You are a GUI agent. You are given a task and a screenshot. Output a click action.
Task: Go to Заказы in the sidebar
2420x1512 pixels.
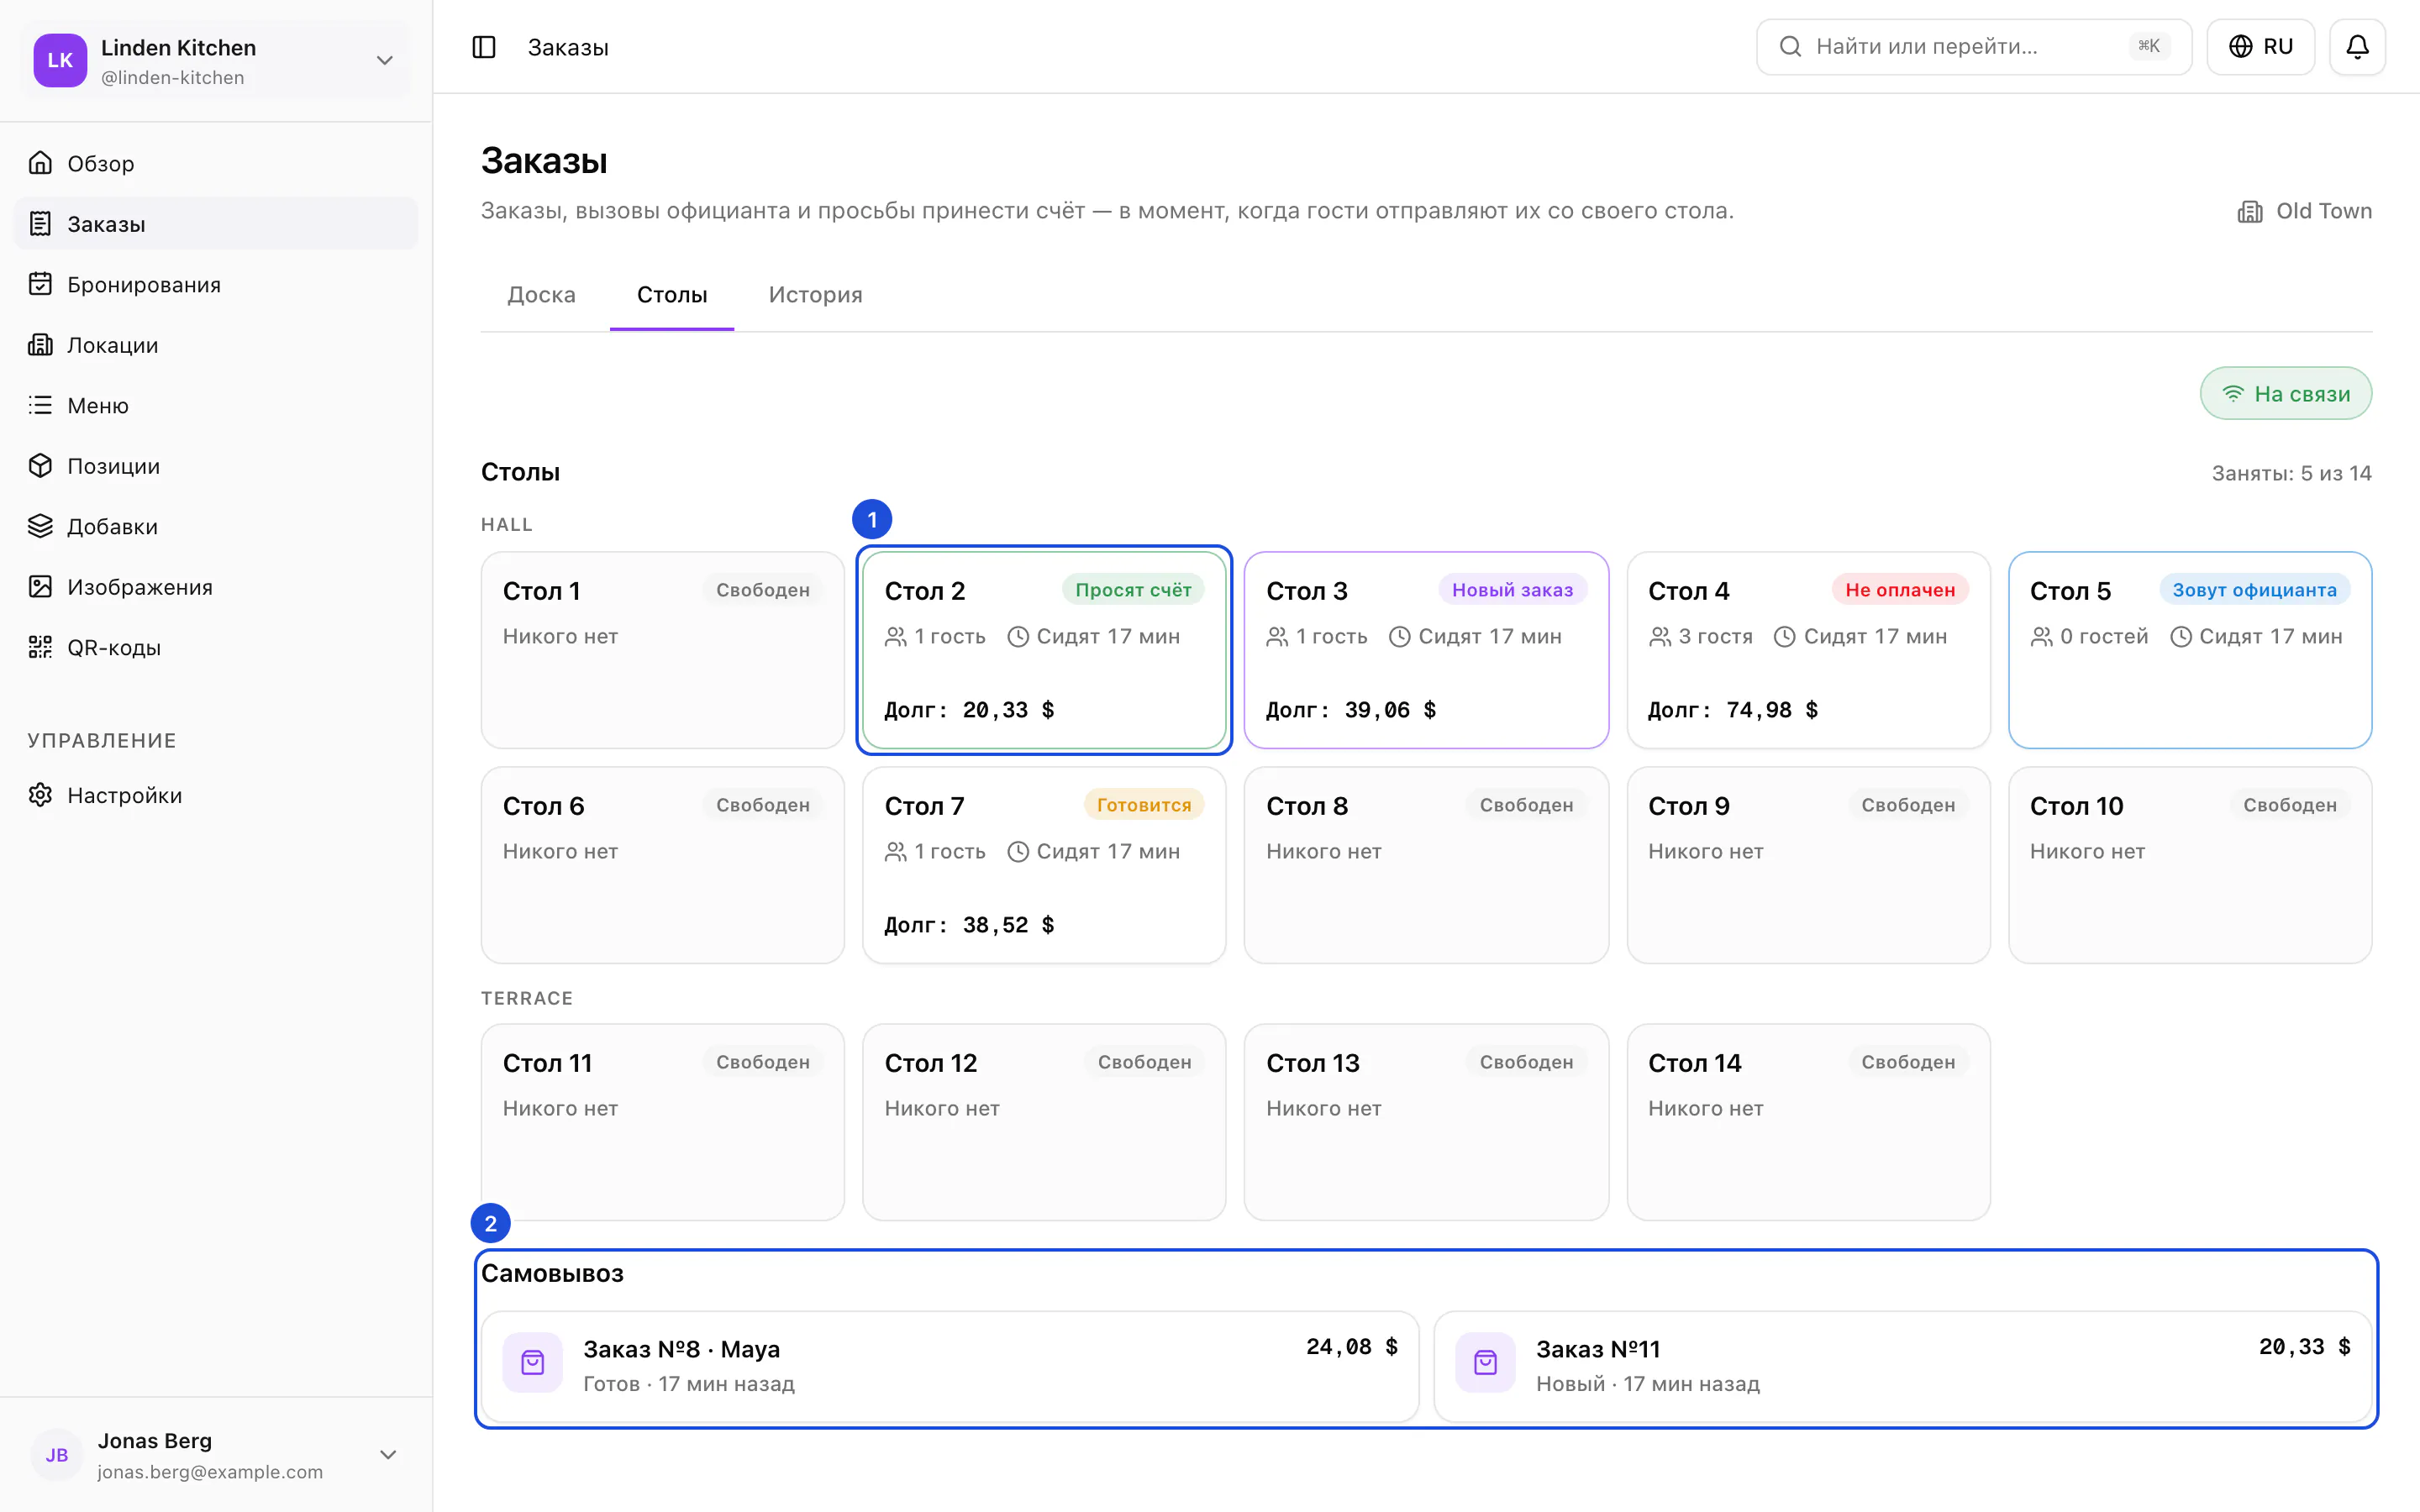point(216,224)
